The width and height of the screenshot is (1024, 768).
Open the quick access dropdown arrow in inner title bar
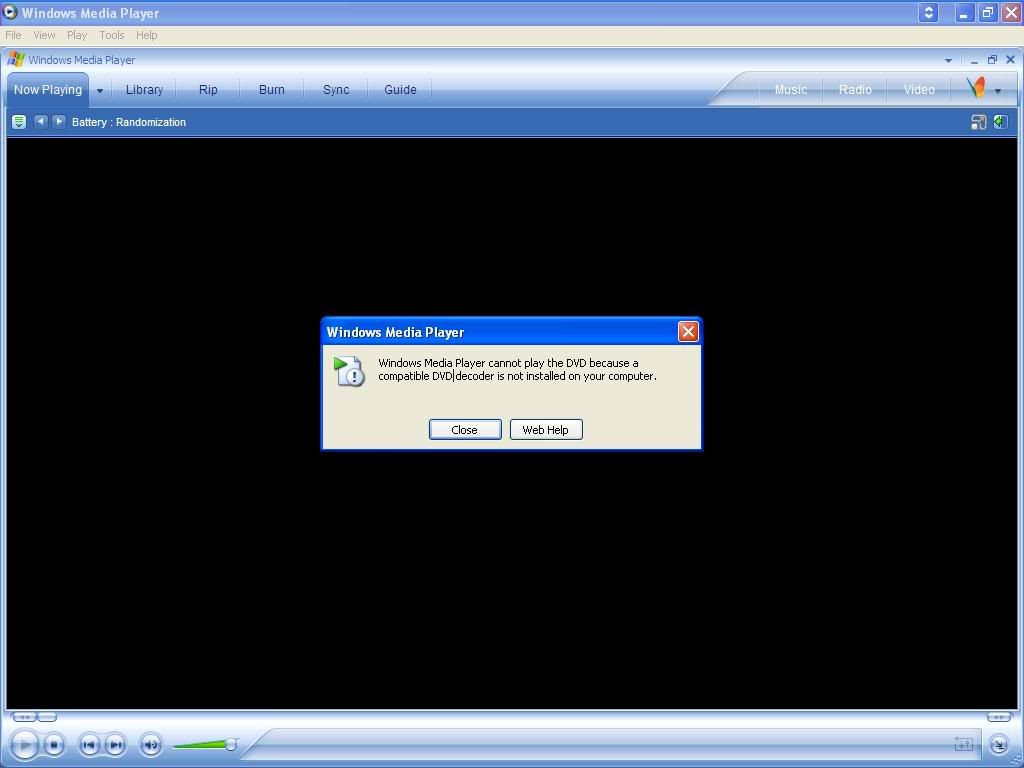coord(948,60)
